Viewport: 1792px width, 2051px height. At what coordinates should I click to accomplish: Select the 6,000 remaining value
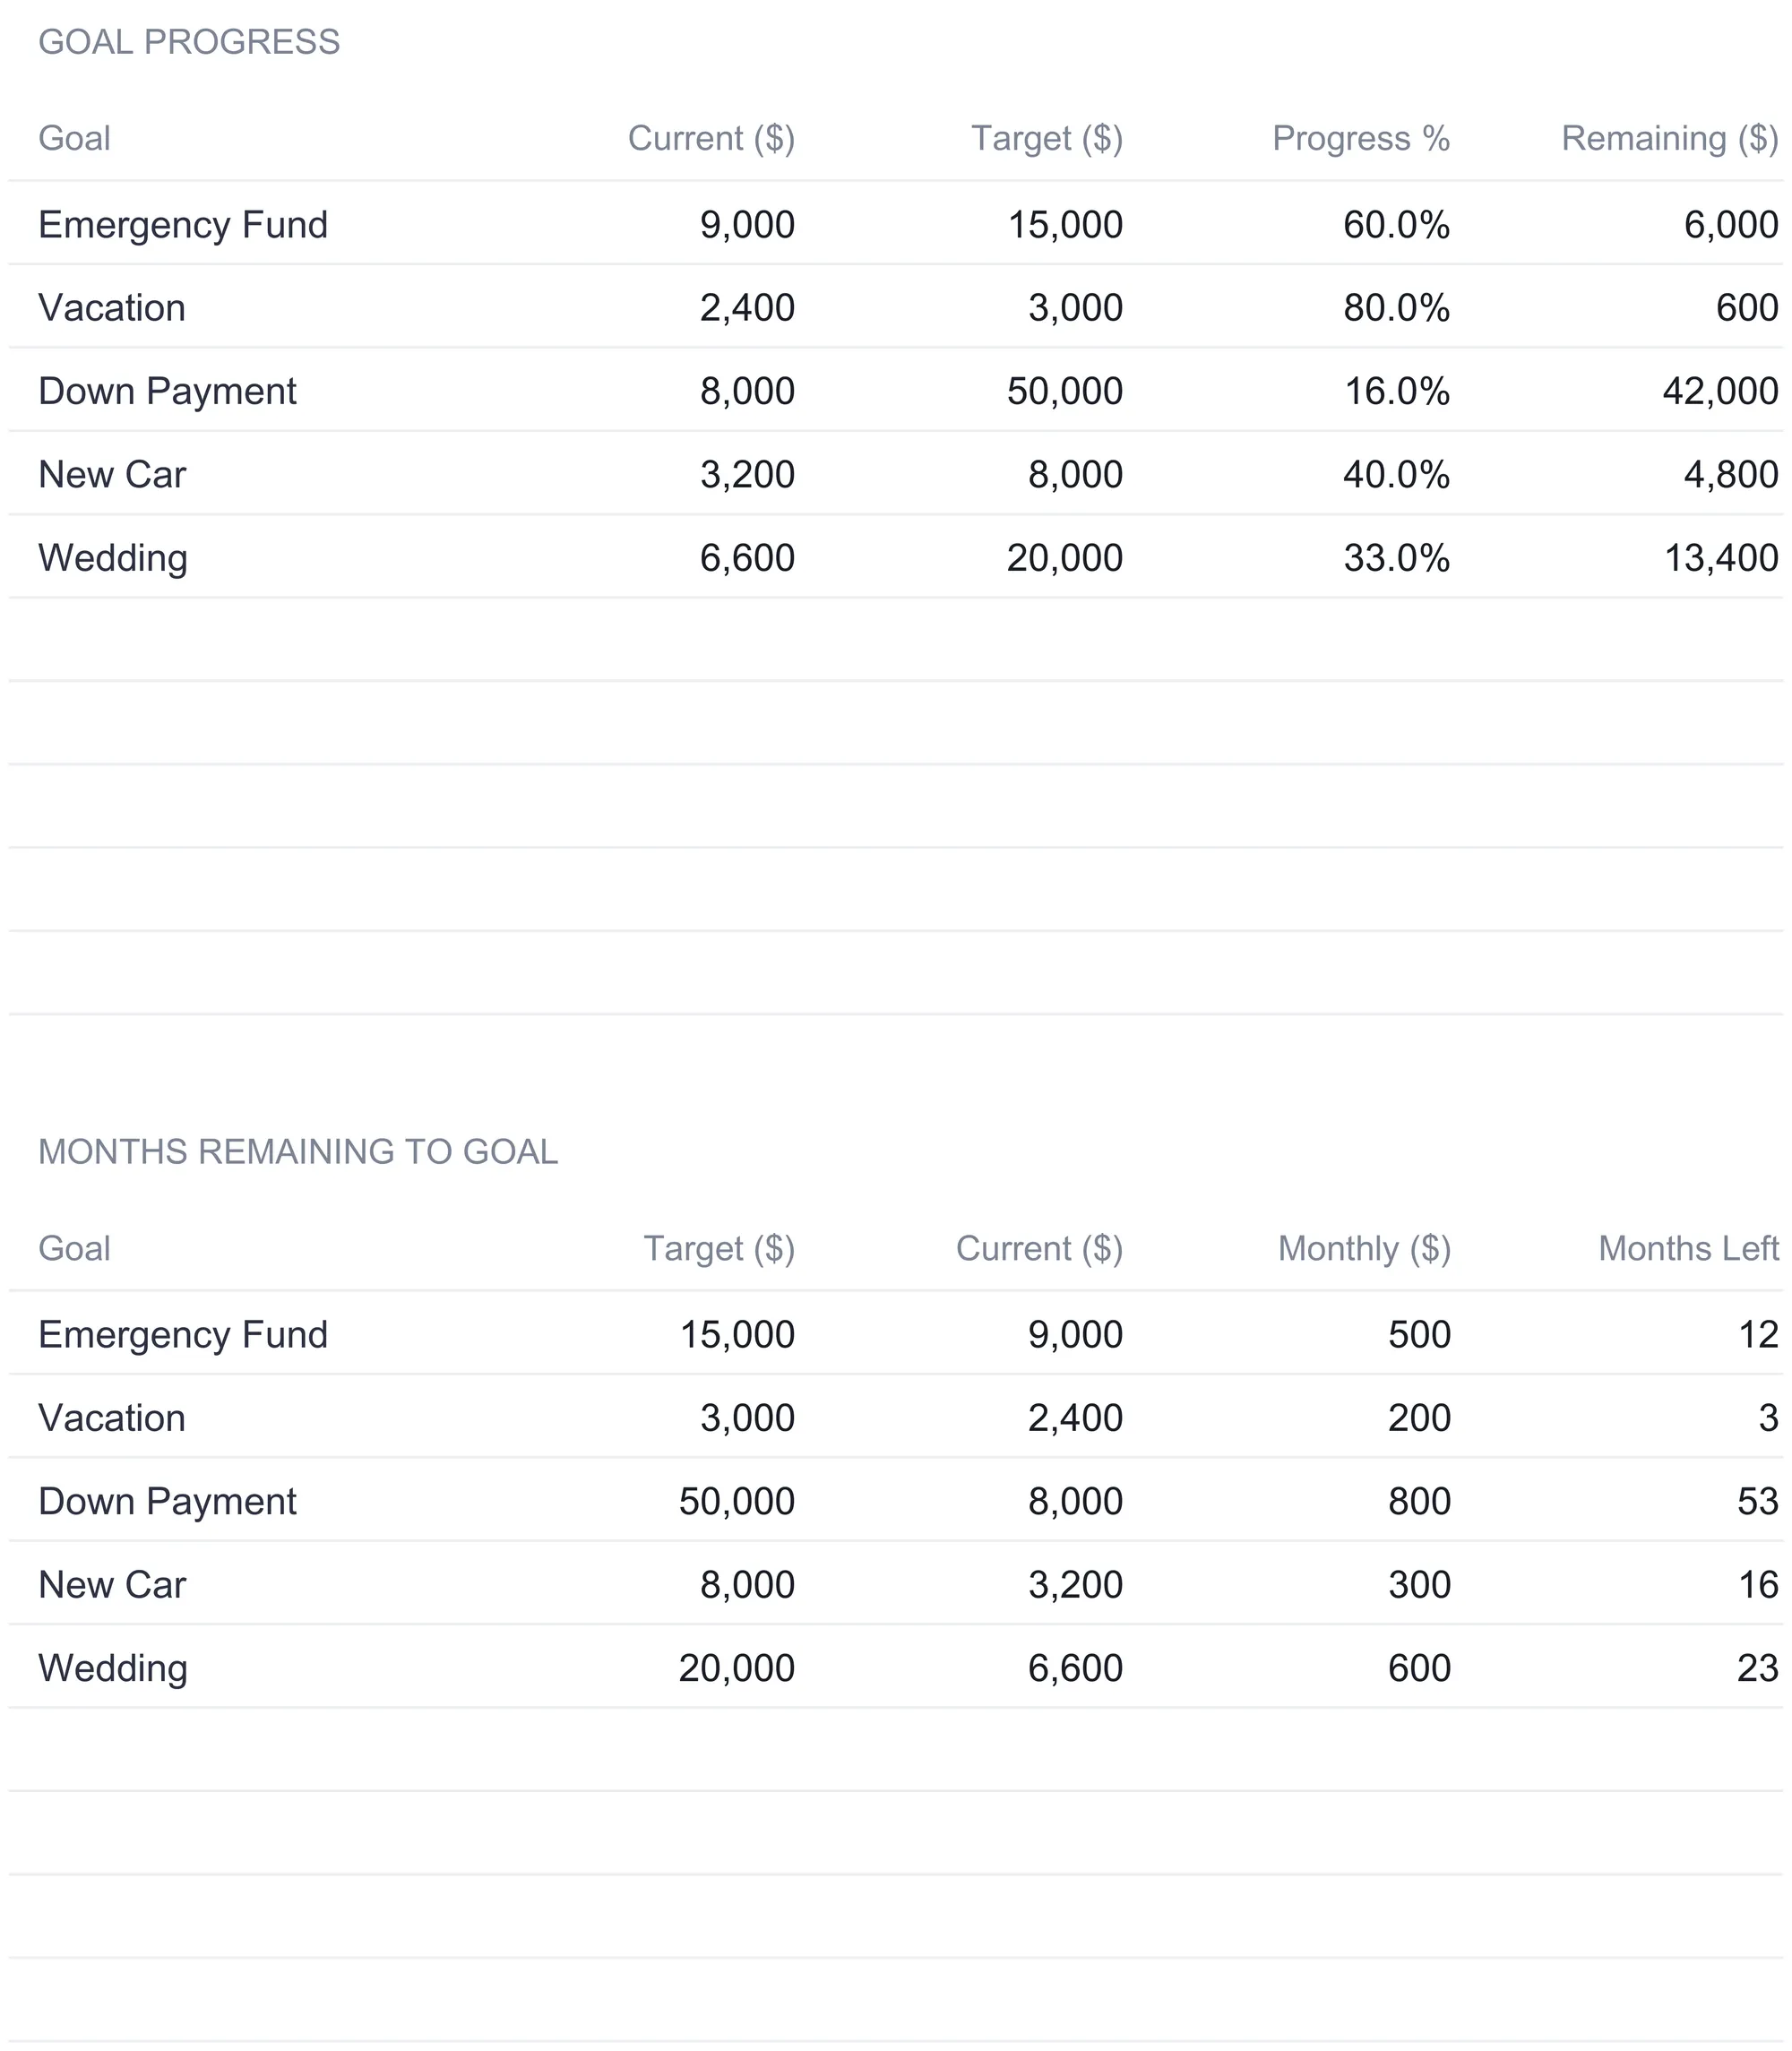click(x=1731, y=225)
